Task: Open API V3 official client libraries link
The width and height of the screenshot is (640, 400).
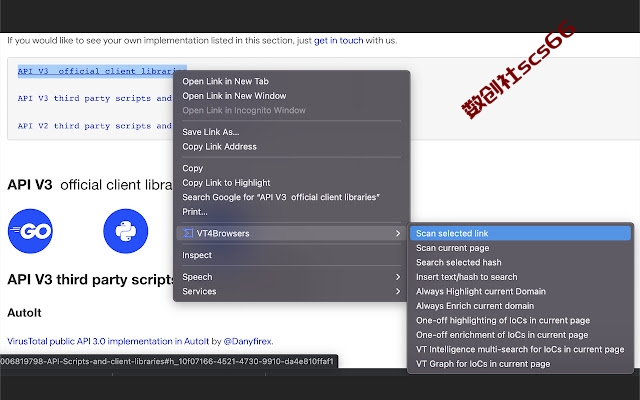Action: click(96, 71)
